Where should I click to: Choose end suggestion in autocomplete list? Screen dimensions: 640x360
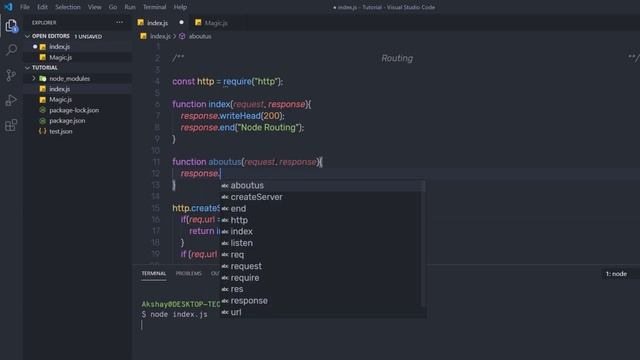[322, 209]
